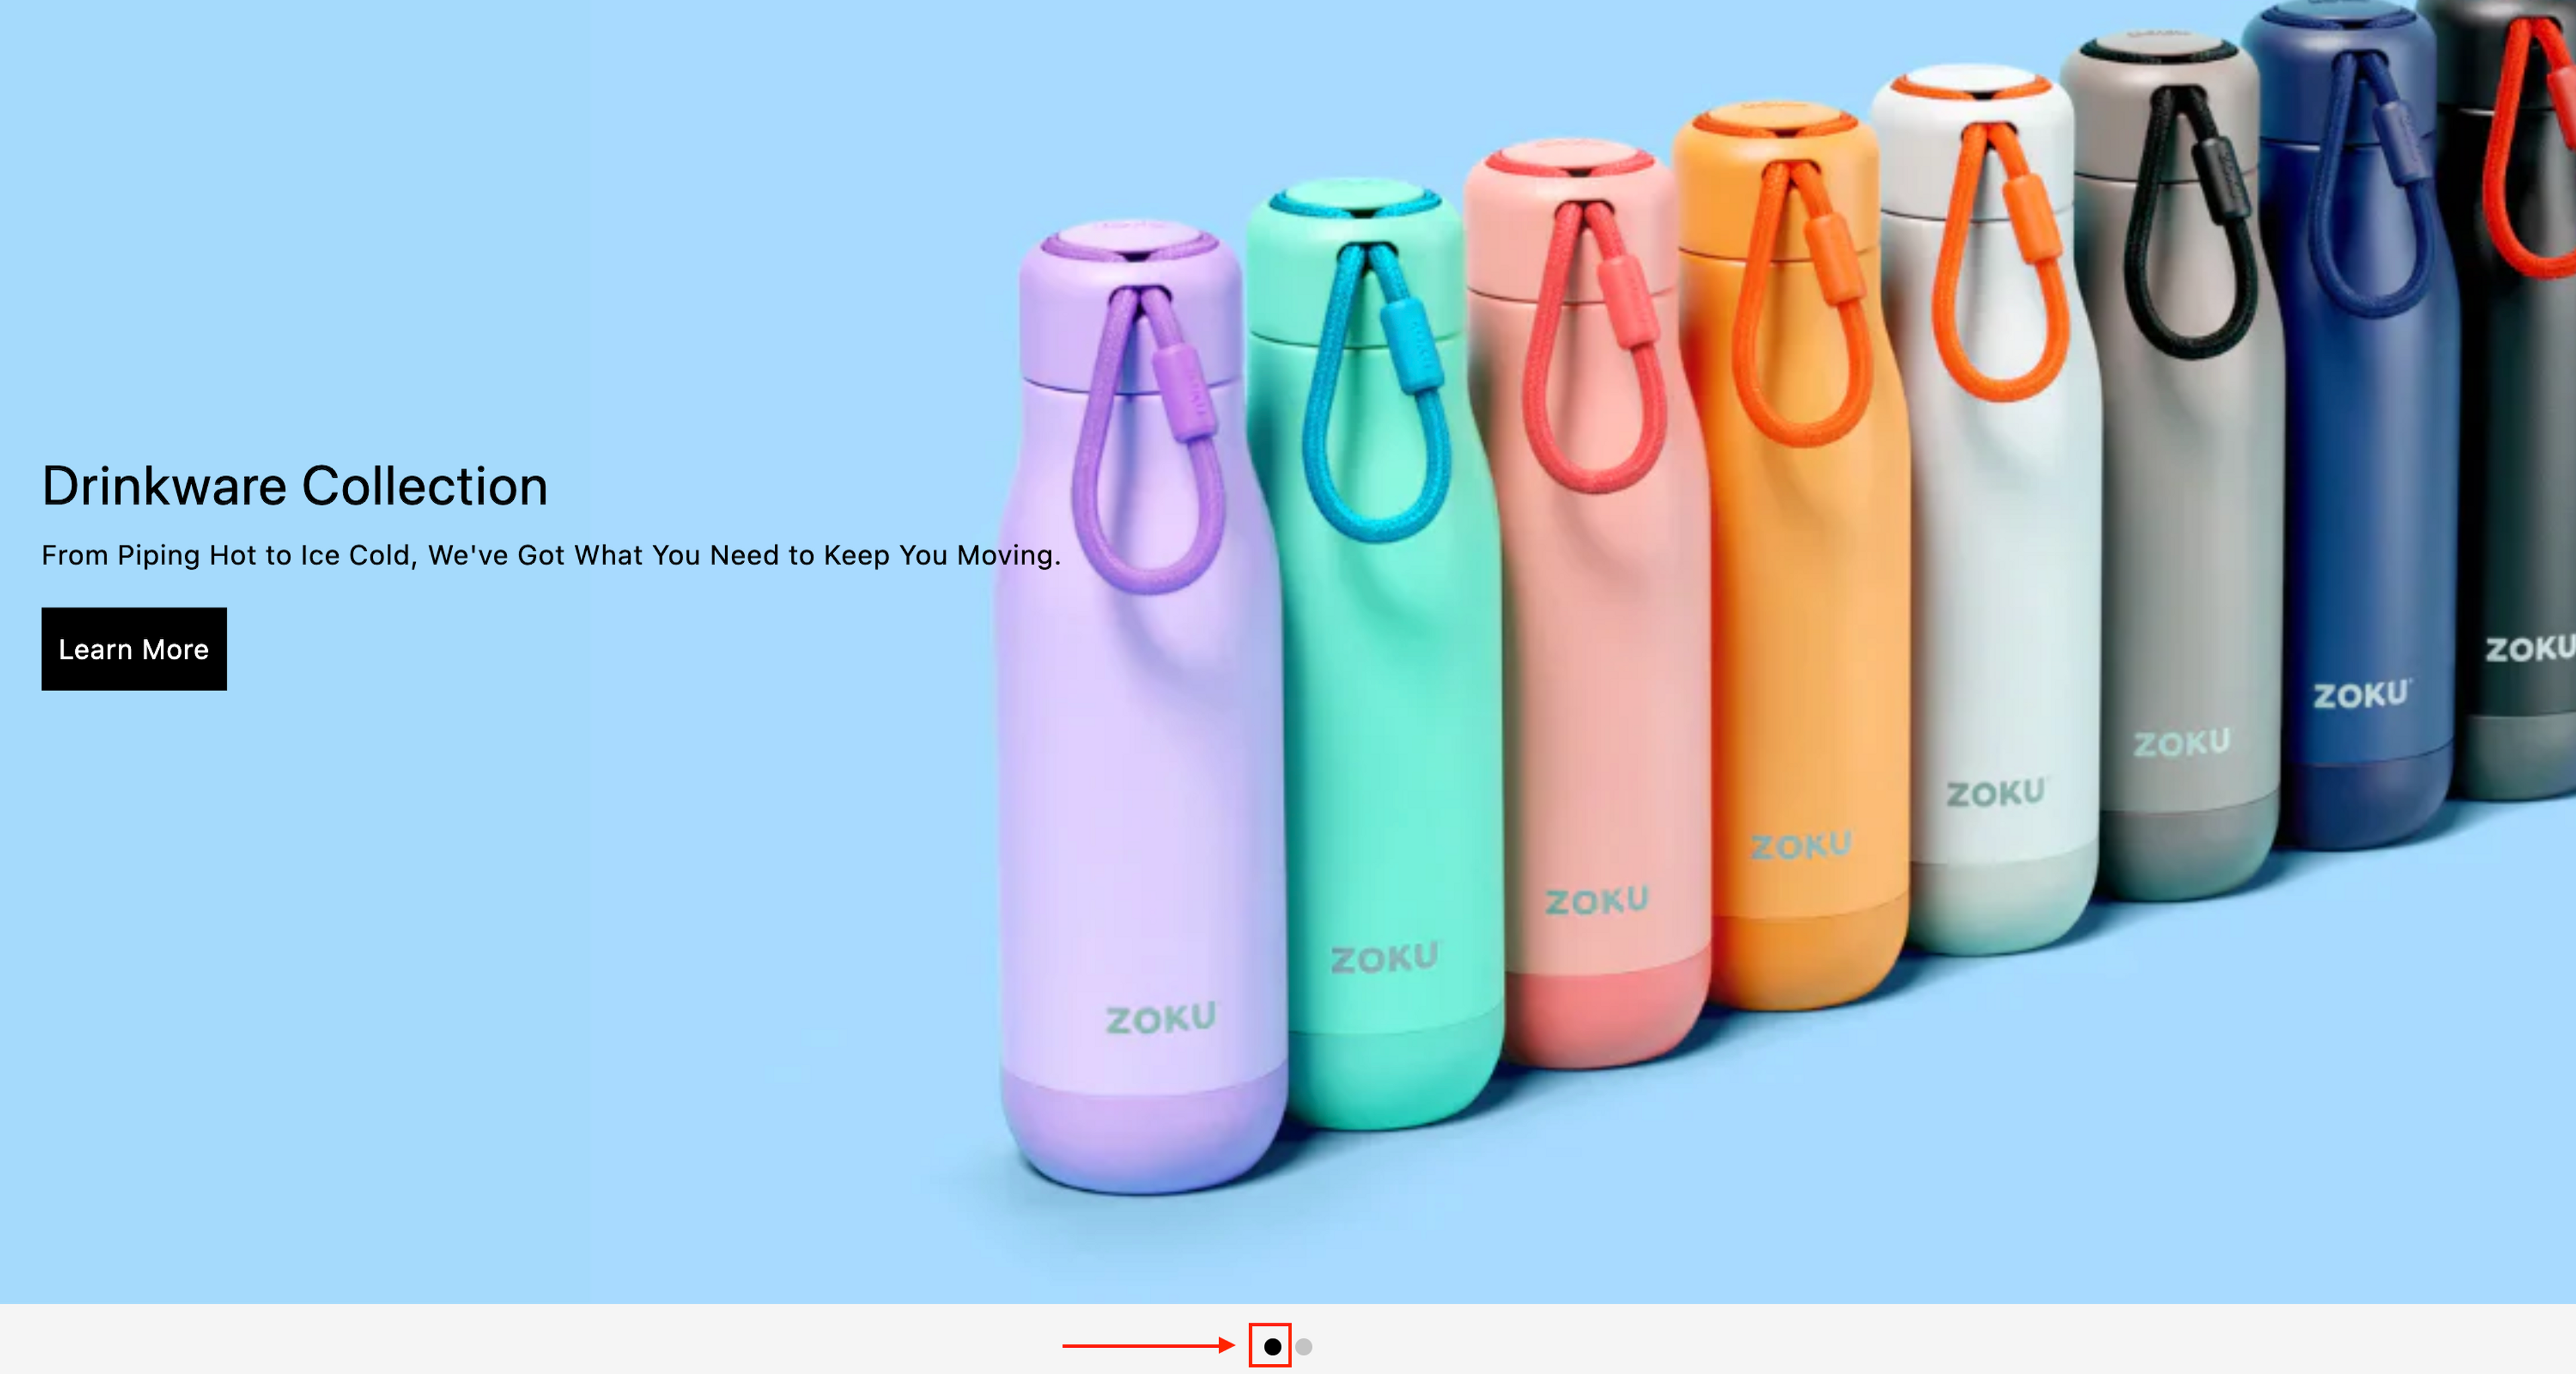The height and width of the screenshot is (1374, 2576).
Task: Switch to the second gray carousel dot
Action: pyautogui.click(x=1304, y=1346)
